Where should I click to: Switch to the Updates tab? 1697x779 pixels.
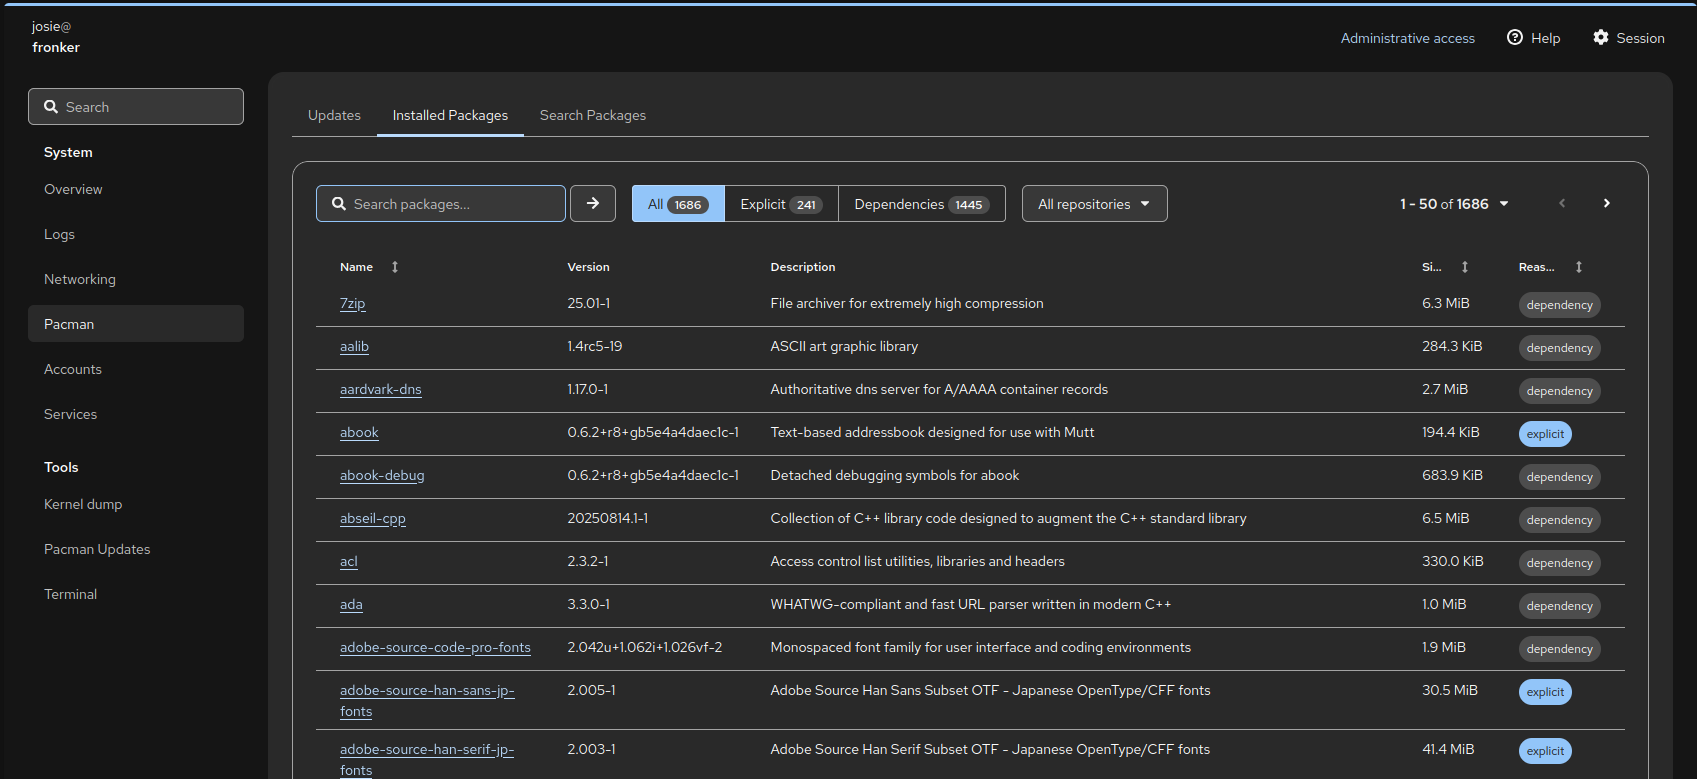(x=334, y=116)
